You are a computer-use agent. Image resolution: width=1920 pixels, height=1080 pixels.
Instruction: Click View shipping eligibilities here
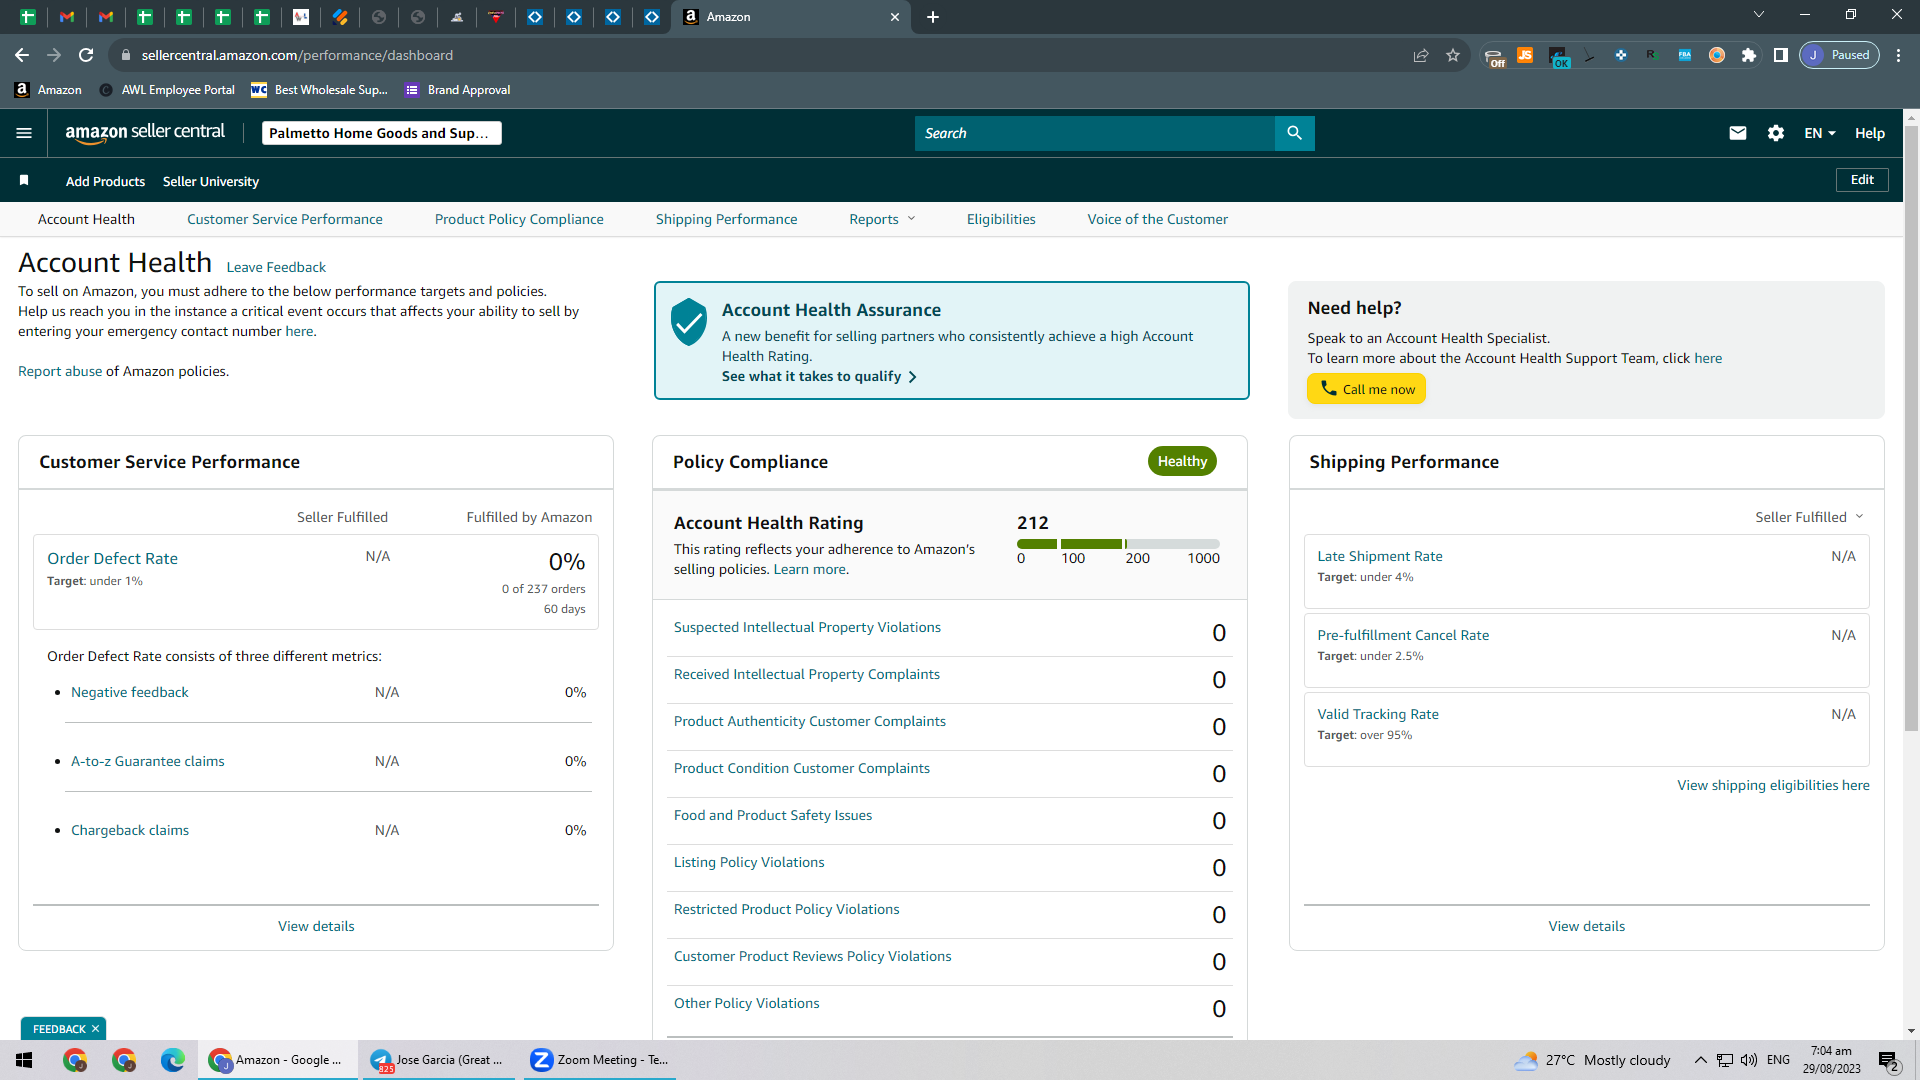pos(1773,785)
